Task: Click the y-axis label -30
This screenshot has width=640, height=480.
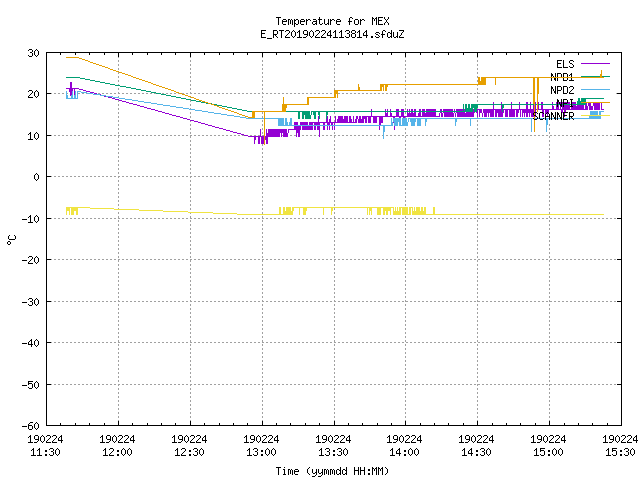Action: (x=31, y=301)
